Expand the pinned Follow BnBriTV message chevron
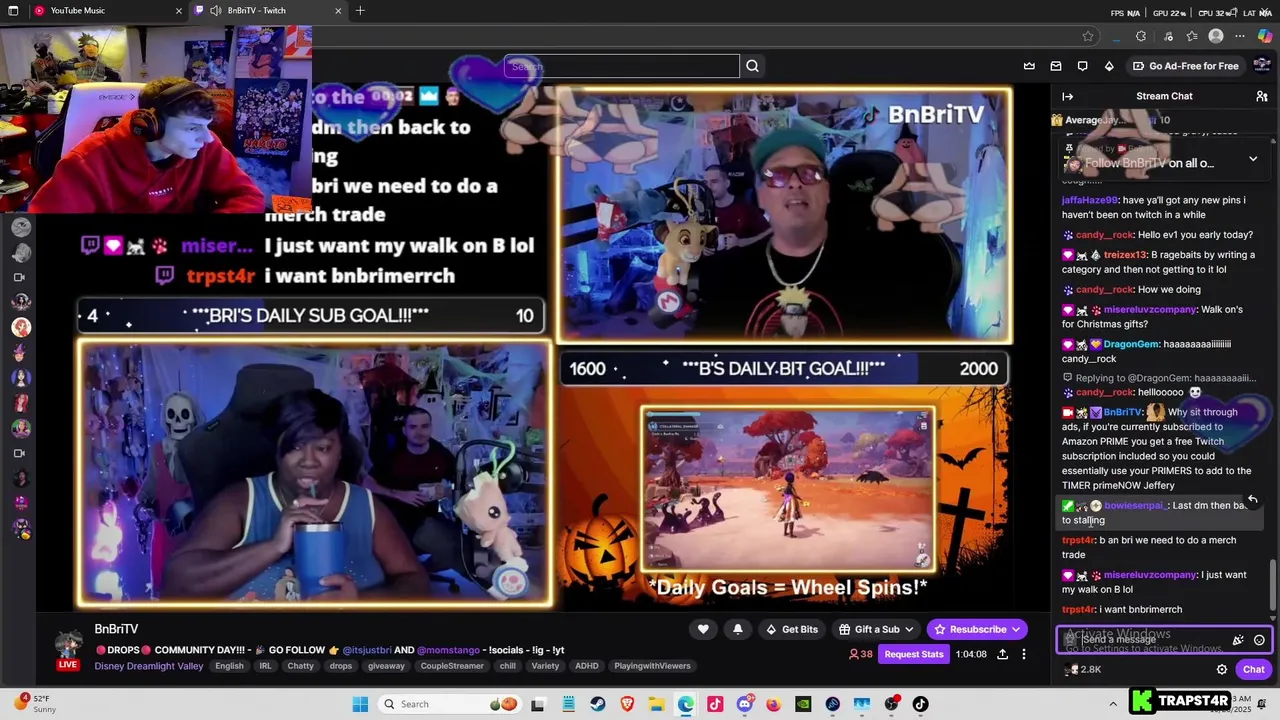Image resolution: width=1280 pixels, height=720 pixels. tap(1253, 159)
